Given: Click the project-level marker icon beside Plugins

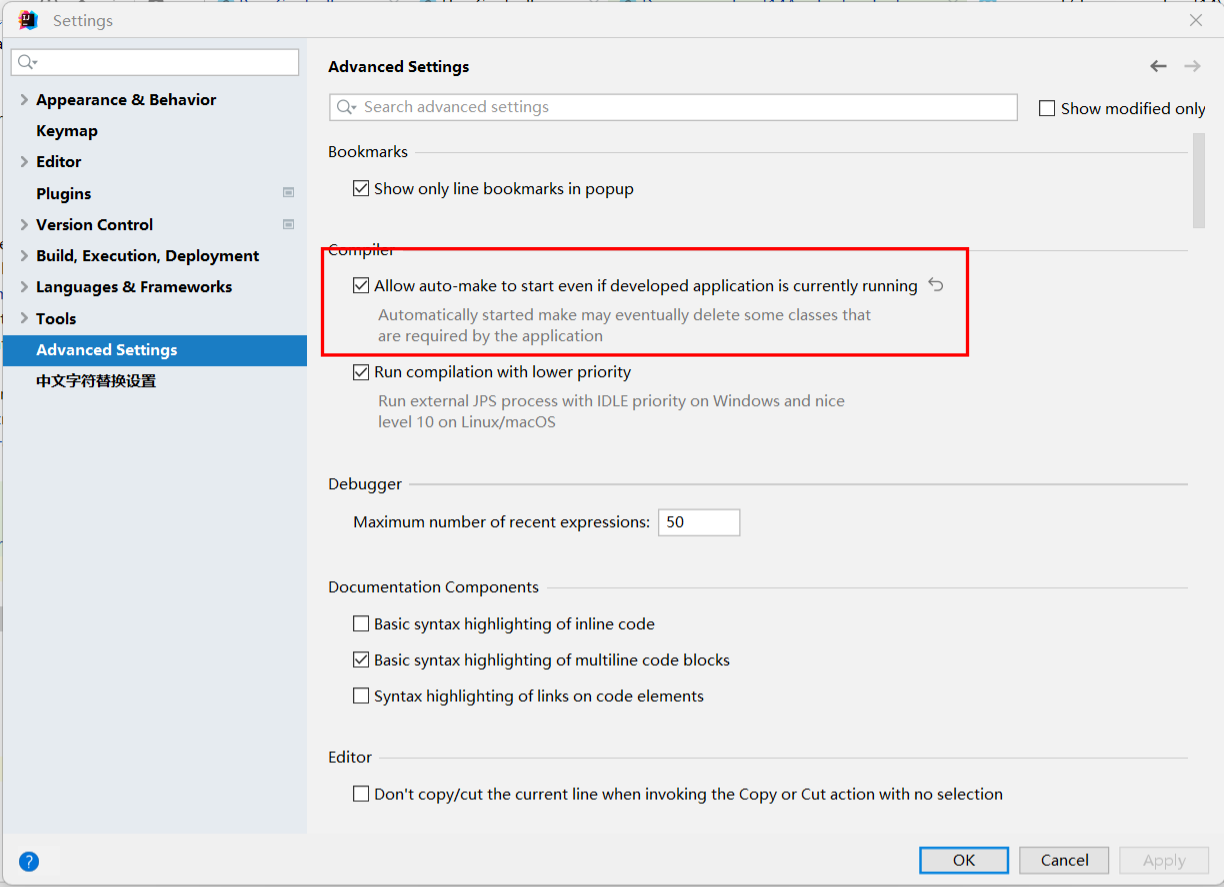Looking at the screenshot, I should pos(289,193).
